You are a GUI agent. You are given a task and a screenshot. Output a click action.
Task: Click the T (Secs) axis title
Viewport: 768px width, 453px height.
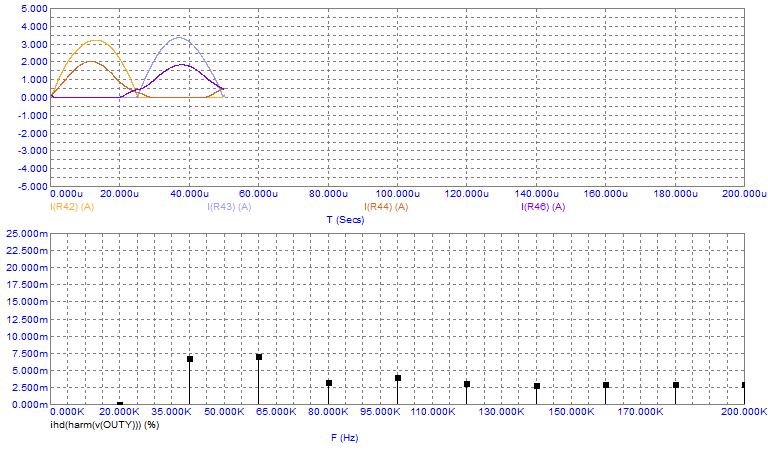coord(345,220)
